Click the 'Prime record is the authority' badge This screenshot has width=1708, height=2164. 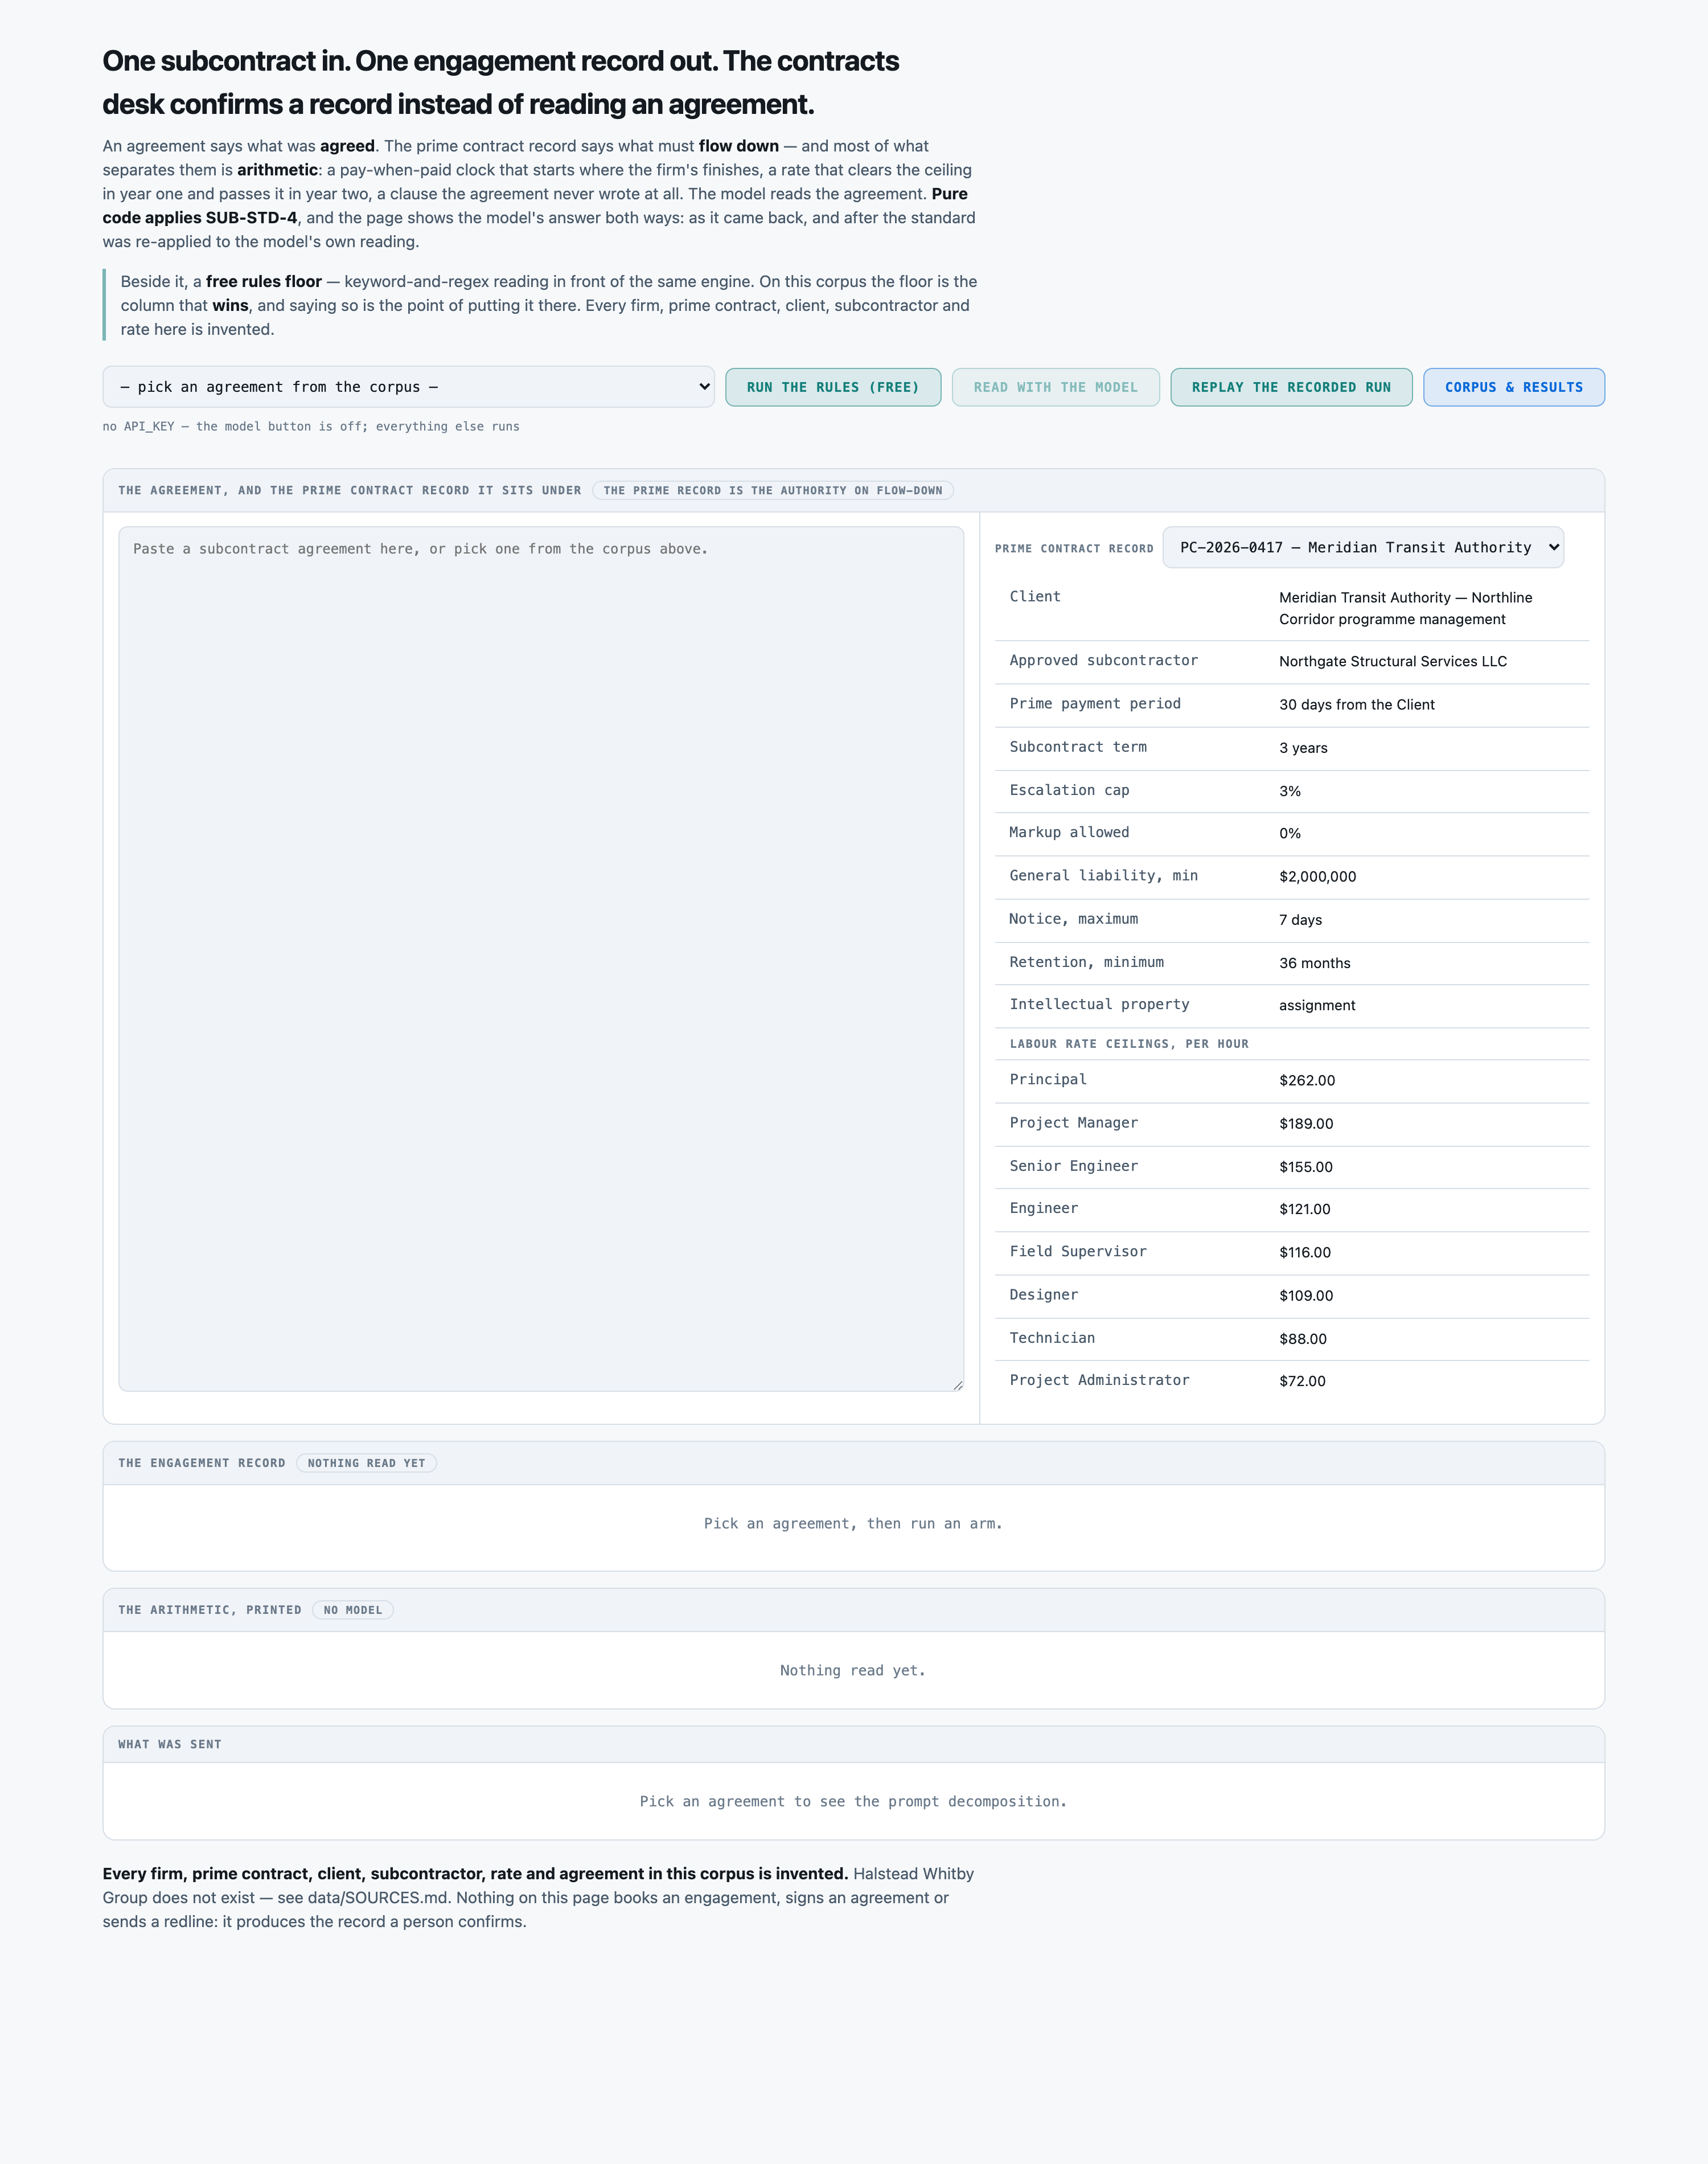pyautogui.click(x=773, y=490)
